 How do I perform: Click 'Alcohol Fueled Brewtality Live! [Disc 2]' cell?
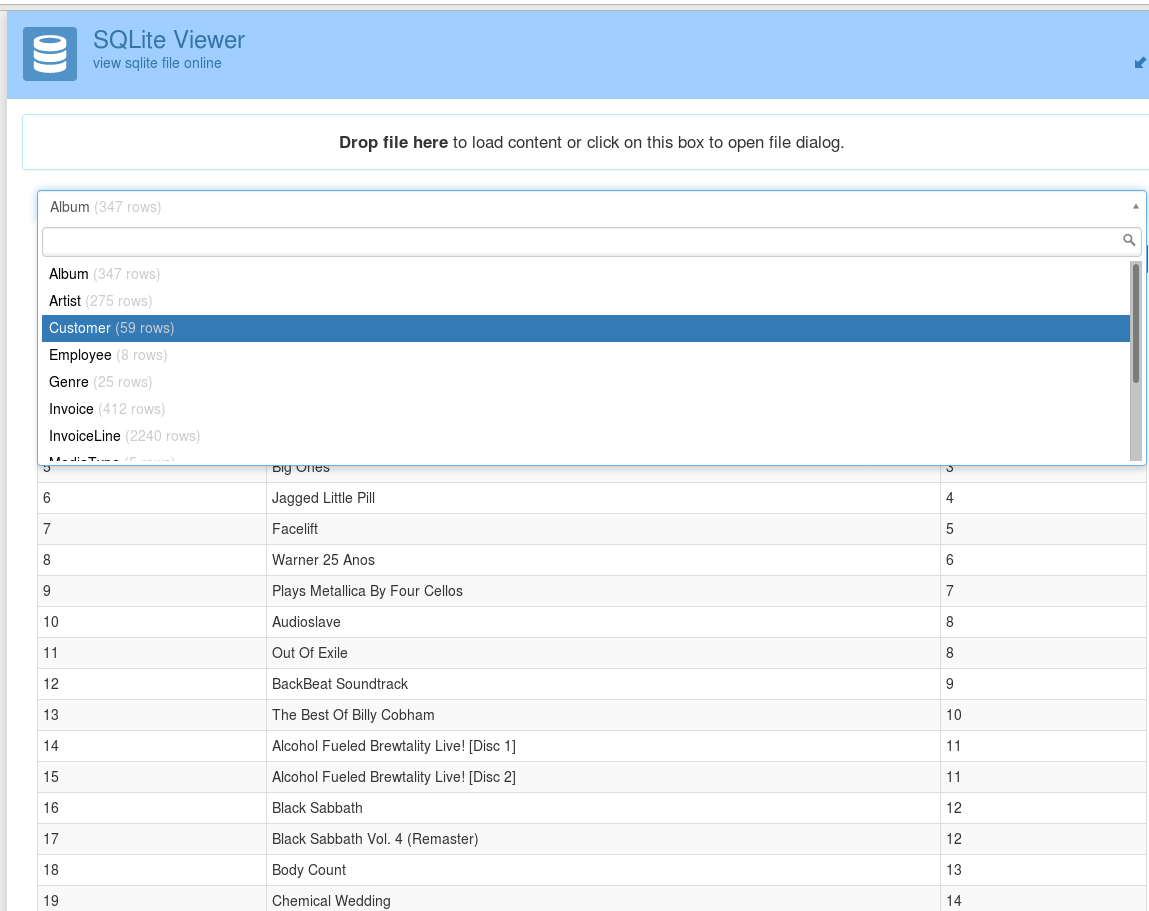[x=603, y=777]
